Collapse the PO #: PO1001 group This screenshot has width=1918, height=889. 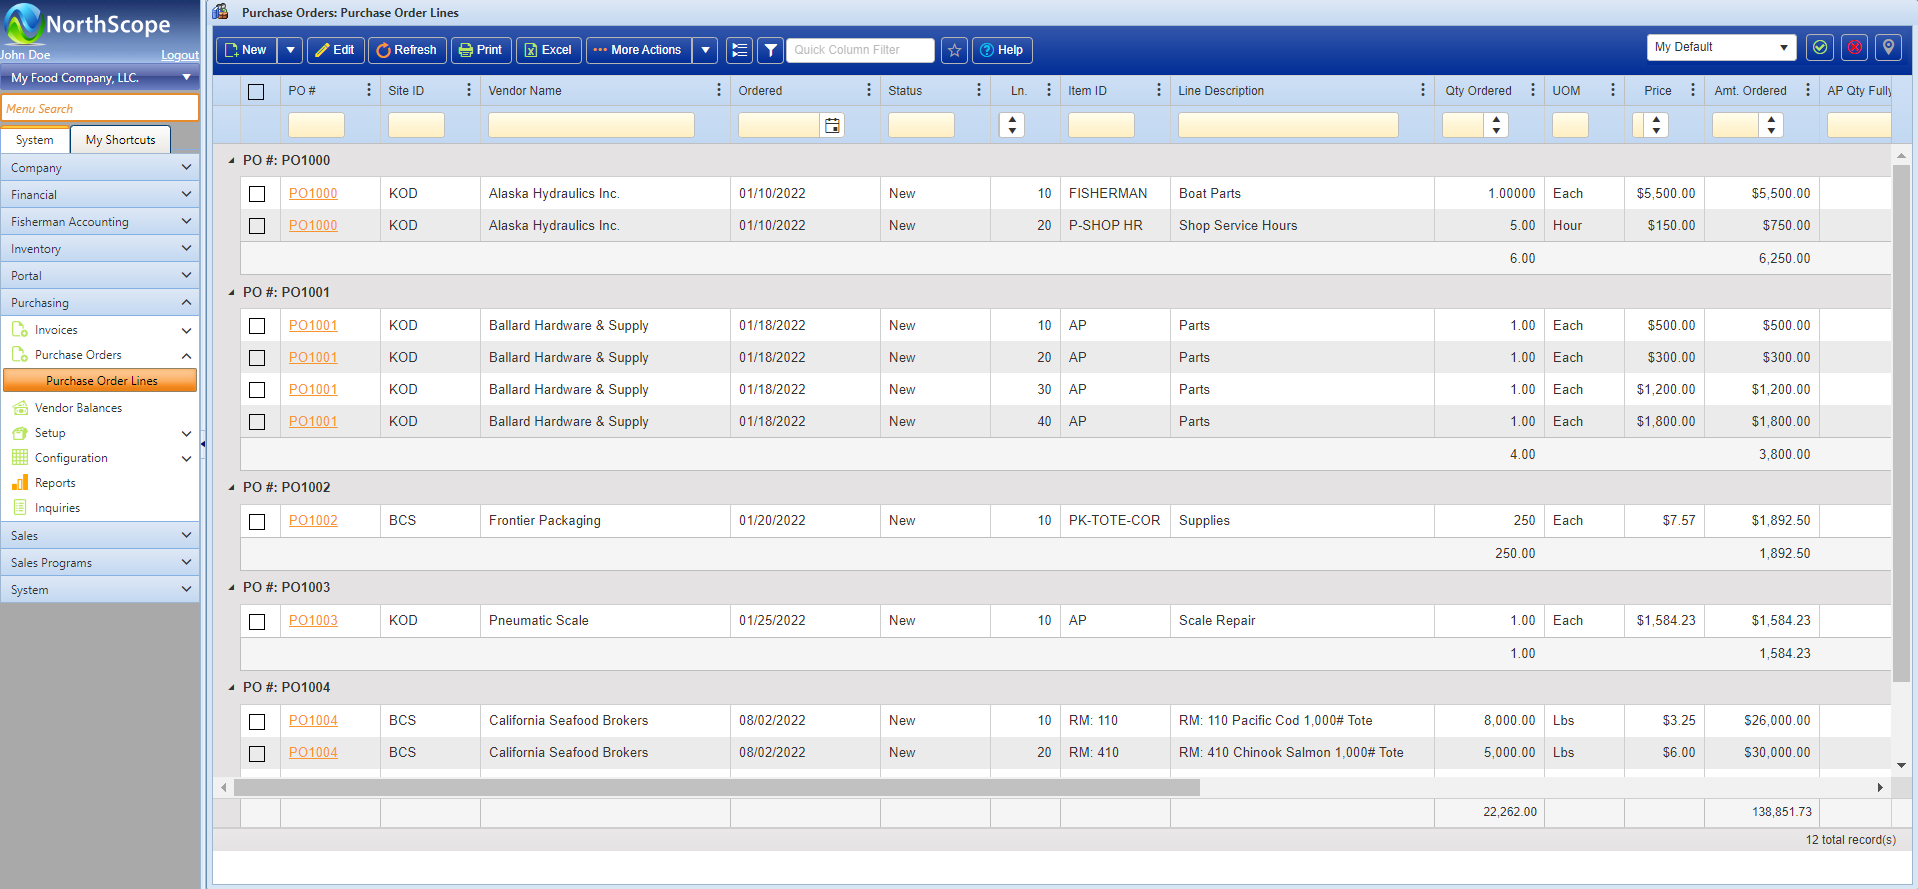[x=232, y=293]
